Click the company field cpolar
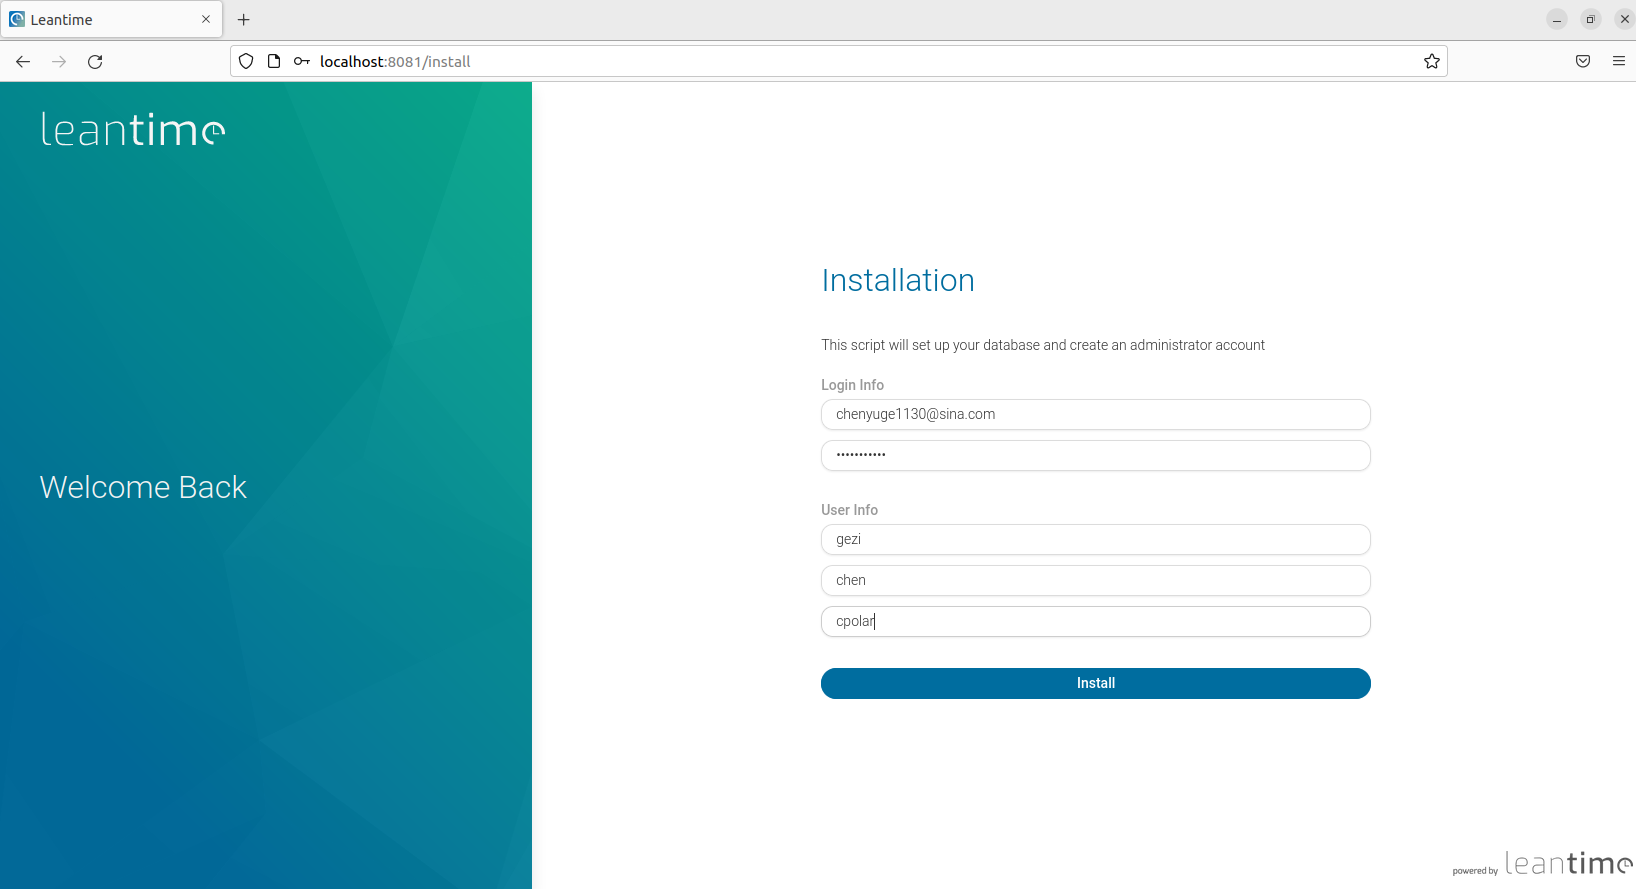1636x889 pixels. (1096, 621)
